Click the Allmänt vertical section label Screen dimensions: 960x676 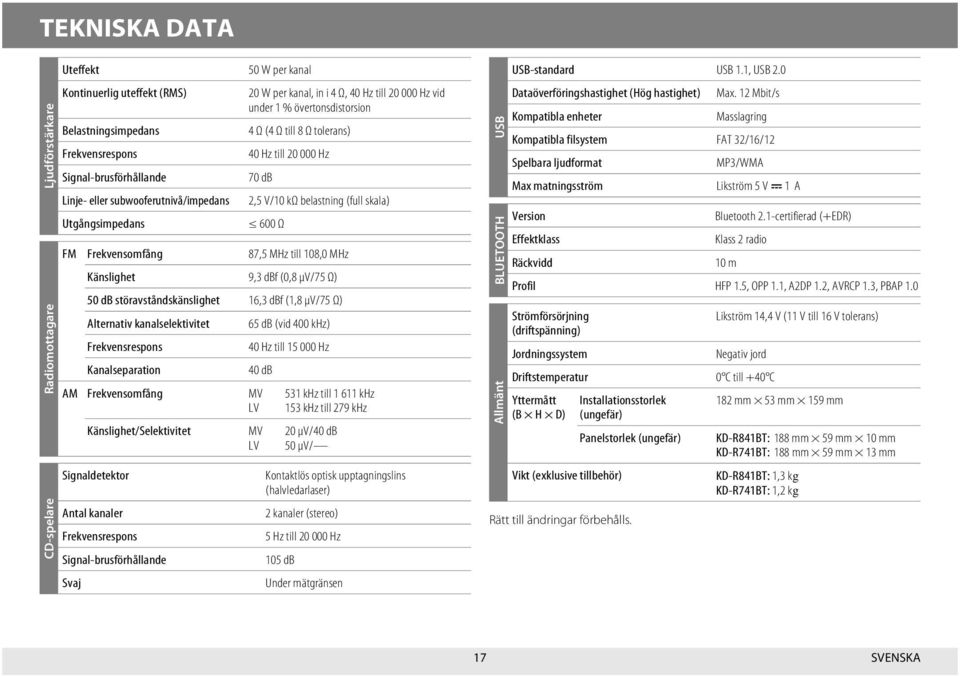point(499,402)
